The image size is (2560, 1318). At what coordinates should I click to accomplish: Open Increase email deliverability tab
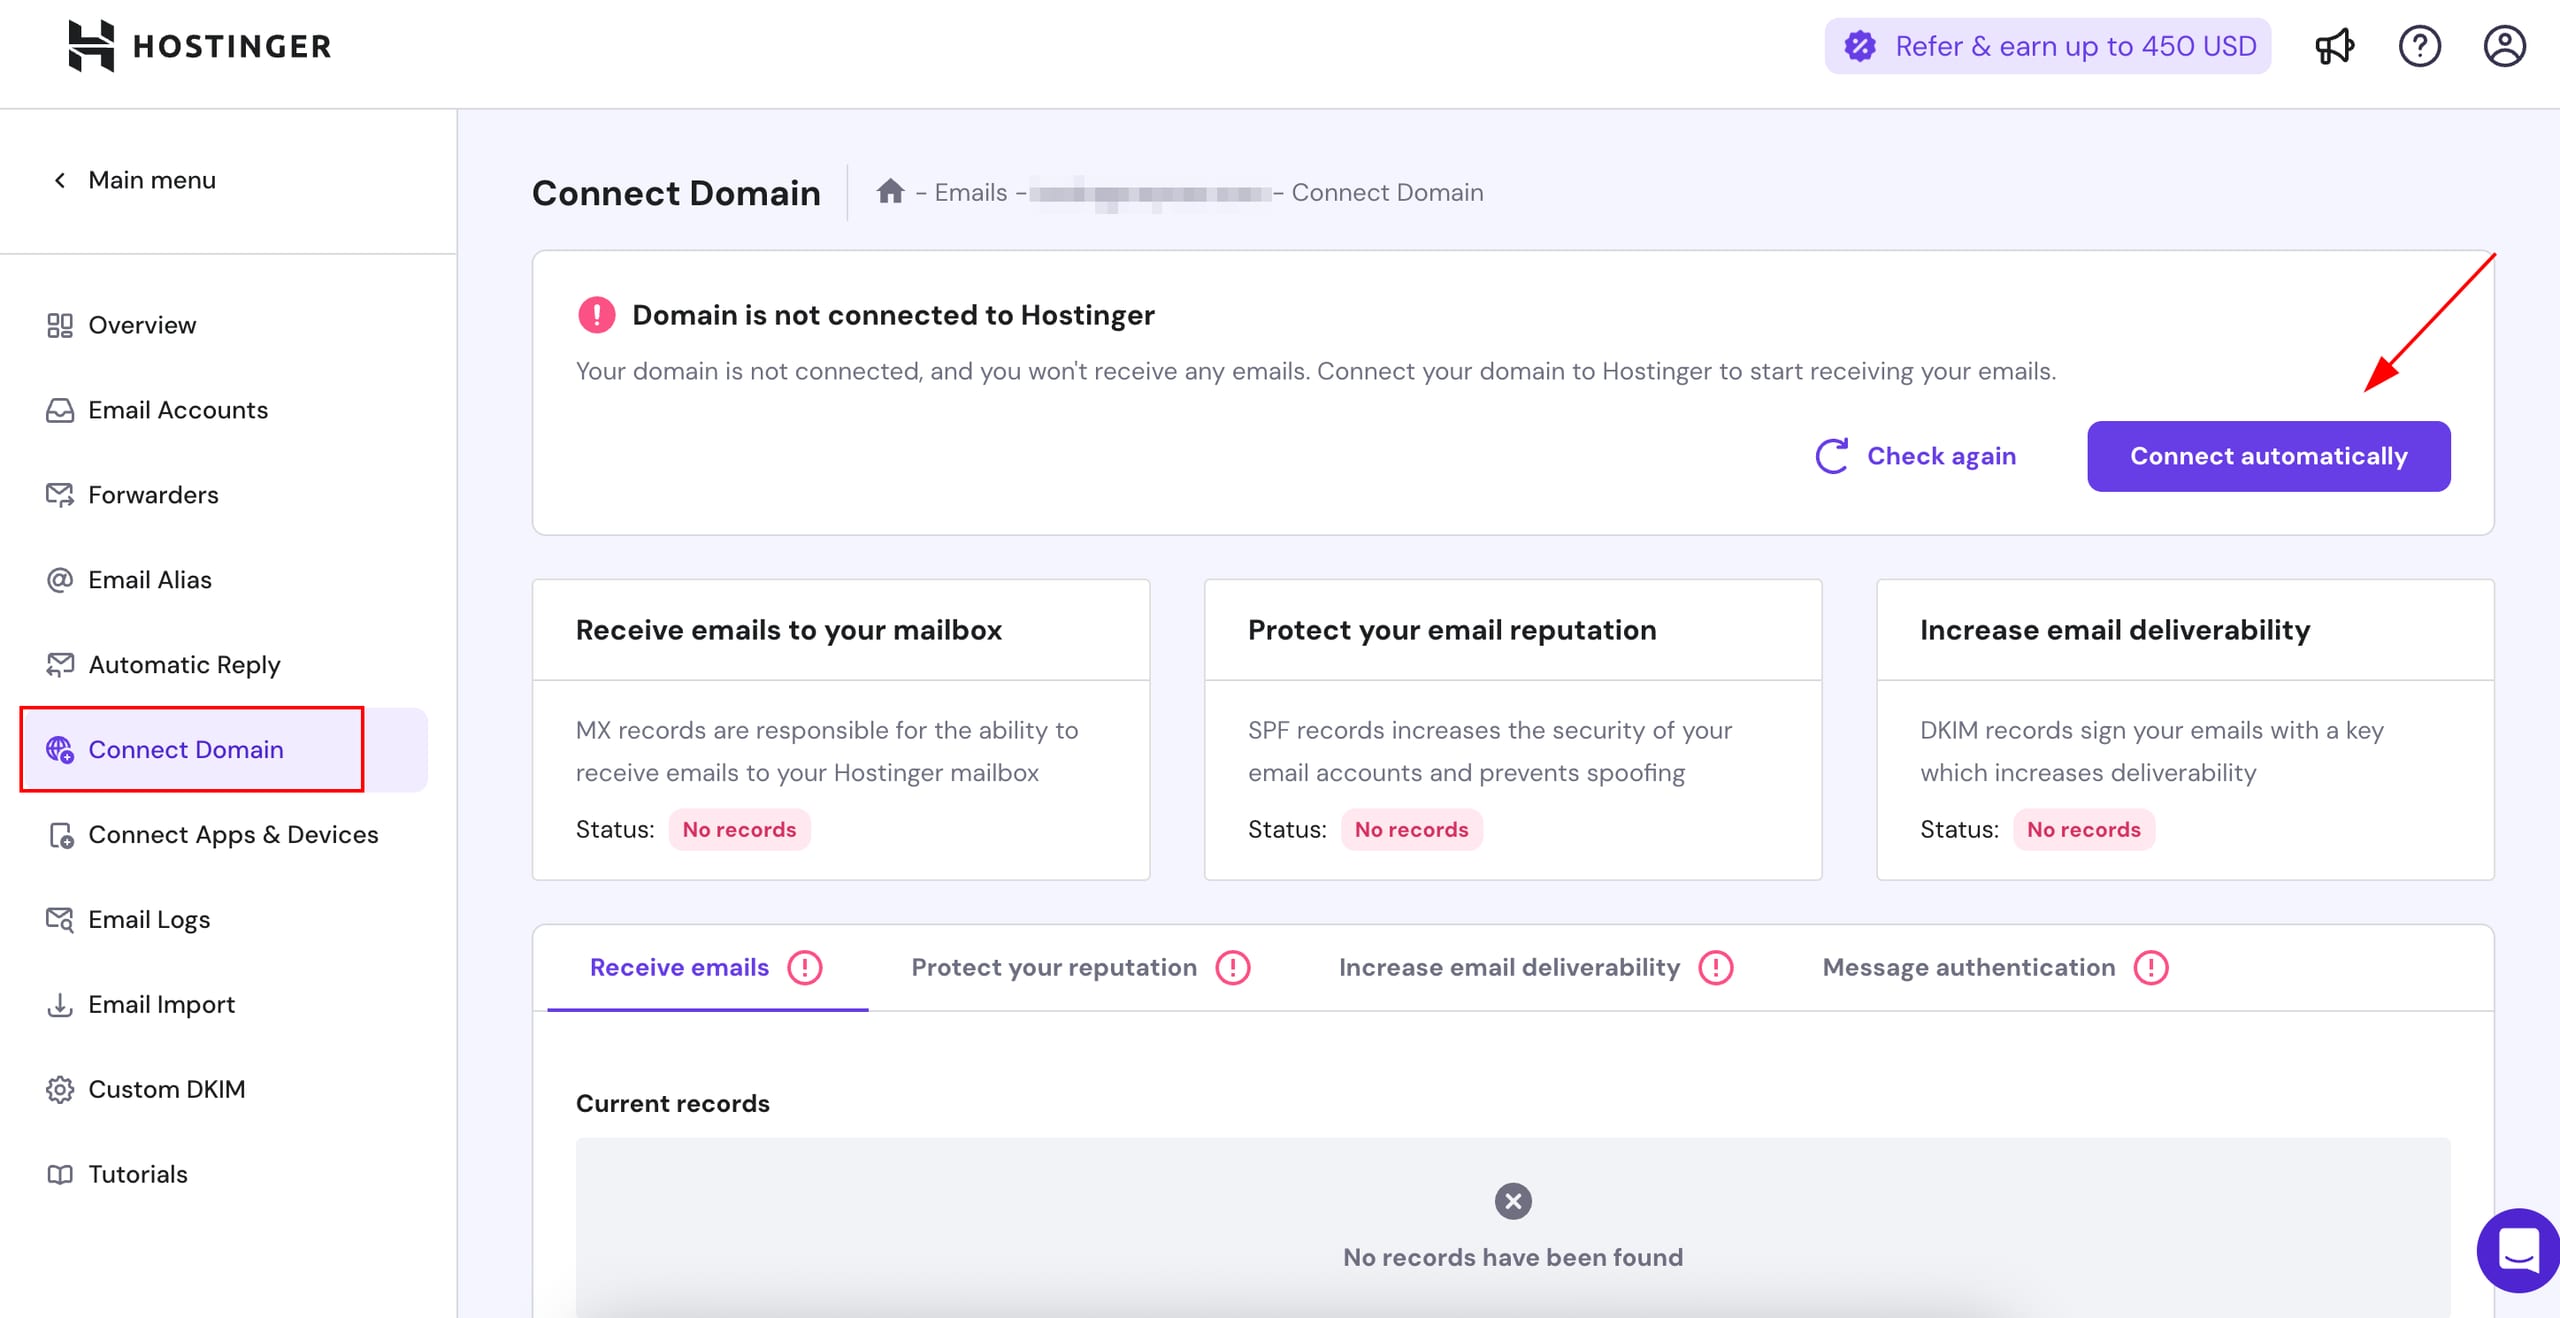point(1509,967)
